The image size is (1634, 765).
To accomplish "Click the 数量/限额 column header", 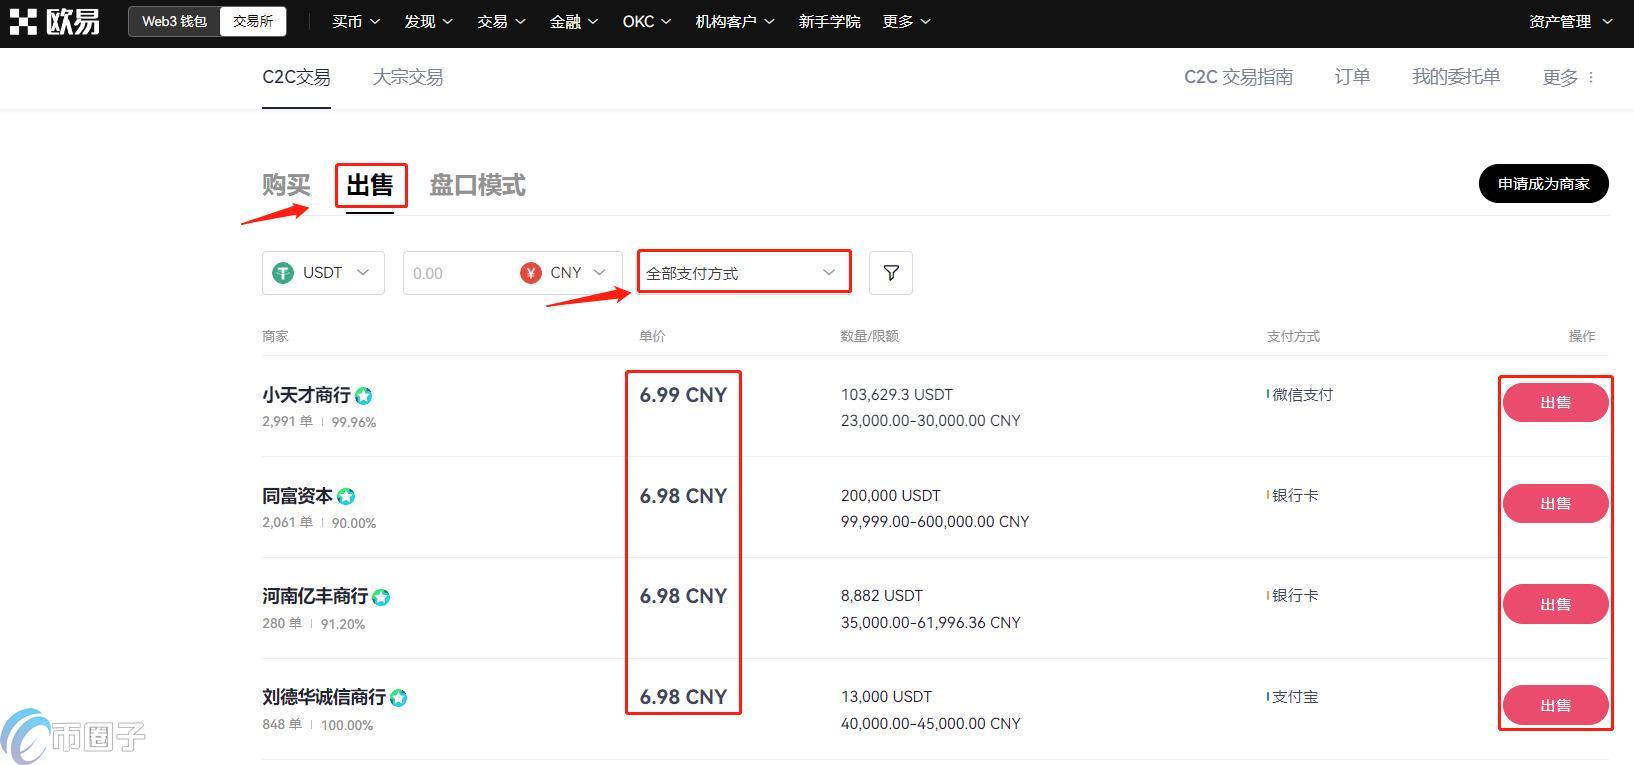I will coord(870,336).
